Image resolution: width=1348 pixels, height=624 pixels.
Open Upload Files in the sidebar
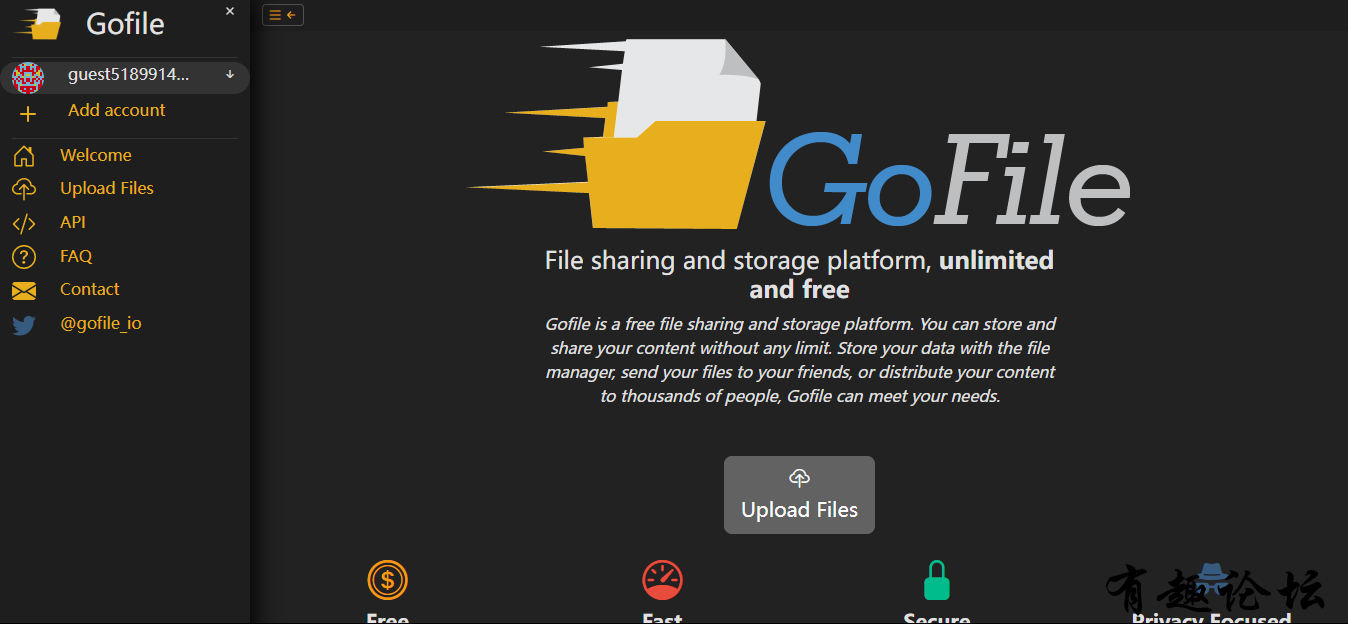tap(107, 188)
